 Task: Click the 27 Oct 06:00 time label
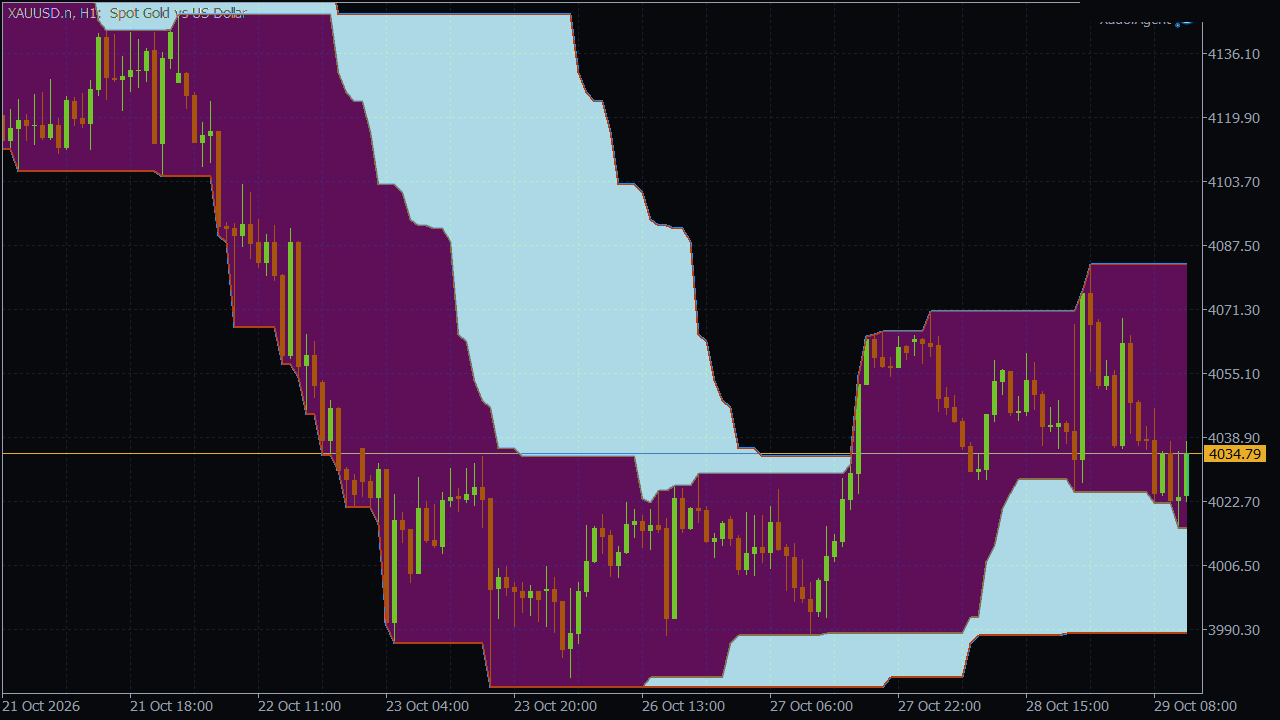(811, 706)
